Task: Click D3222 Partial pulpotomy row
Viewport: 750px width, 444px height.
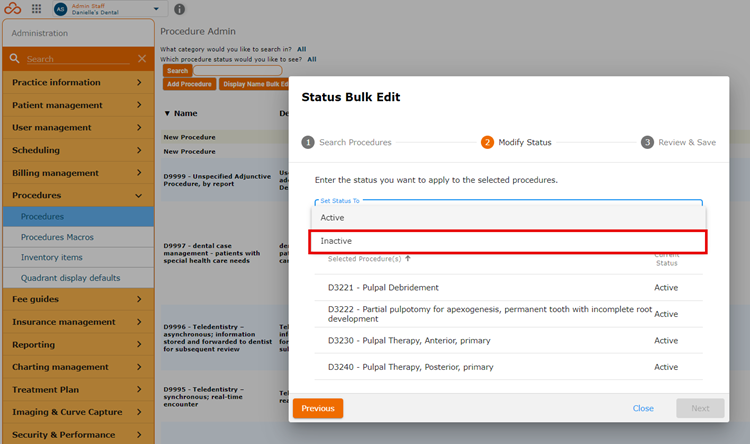Action: click(x=508, y=314)
